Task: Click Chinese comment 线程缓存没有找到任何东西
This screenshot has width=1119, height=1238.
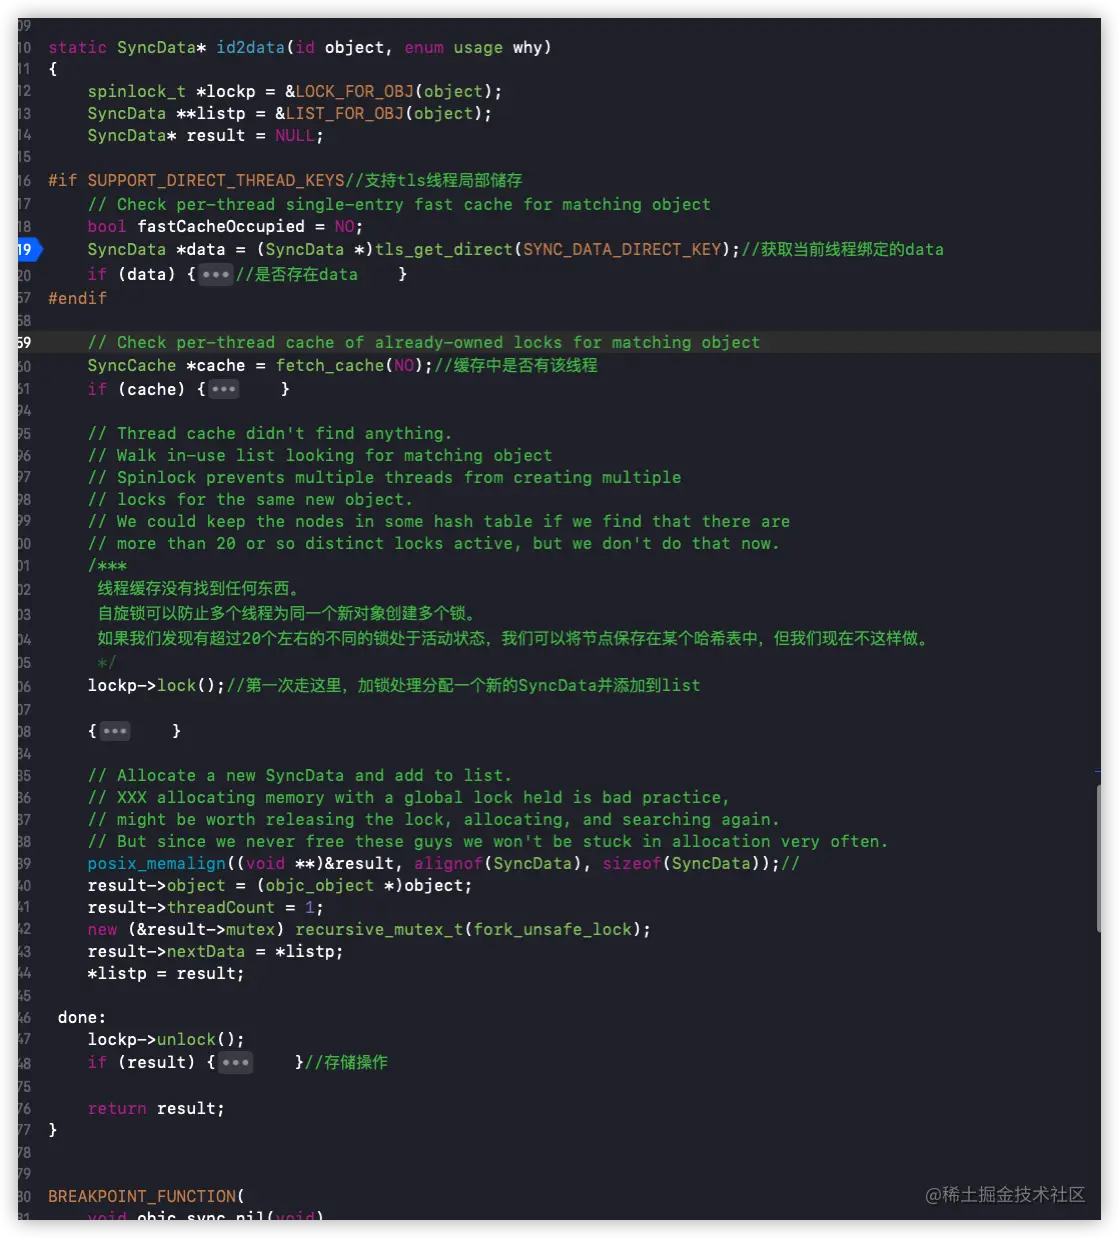Action: pyautogui.click(x=198, y=589)
